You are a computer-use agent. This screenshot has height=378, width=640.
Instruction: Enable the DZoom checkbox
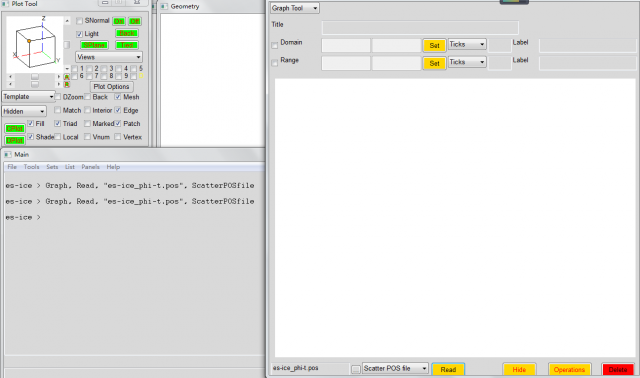58,97
